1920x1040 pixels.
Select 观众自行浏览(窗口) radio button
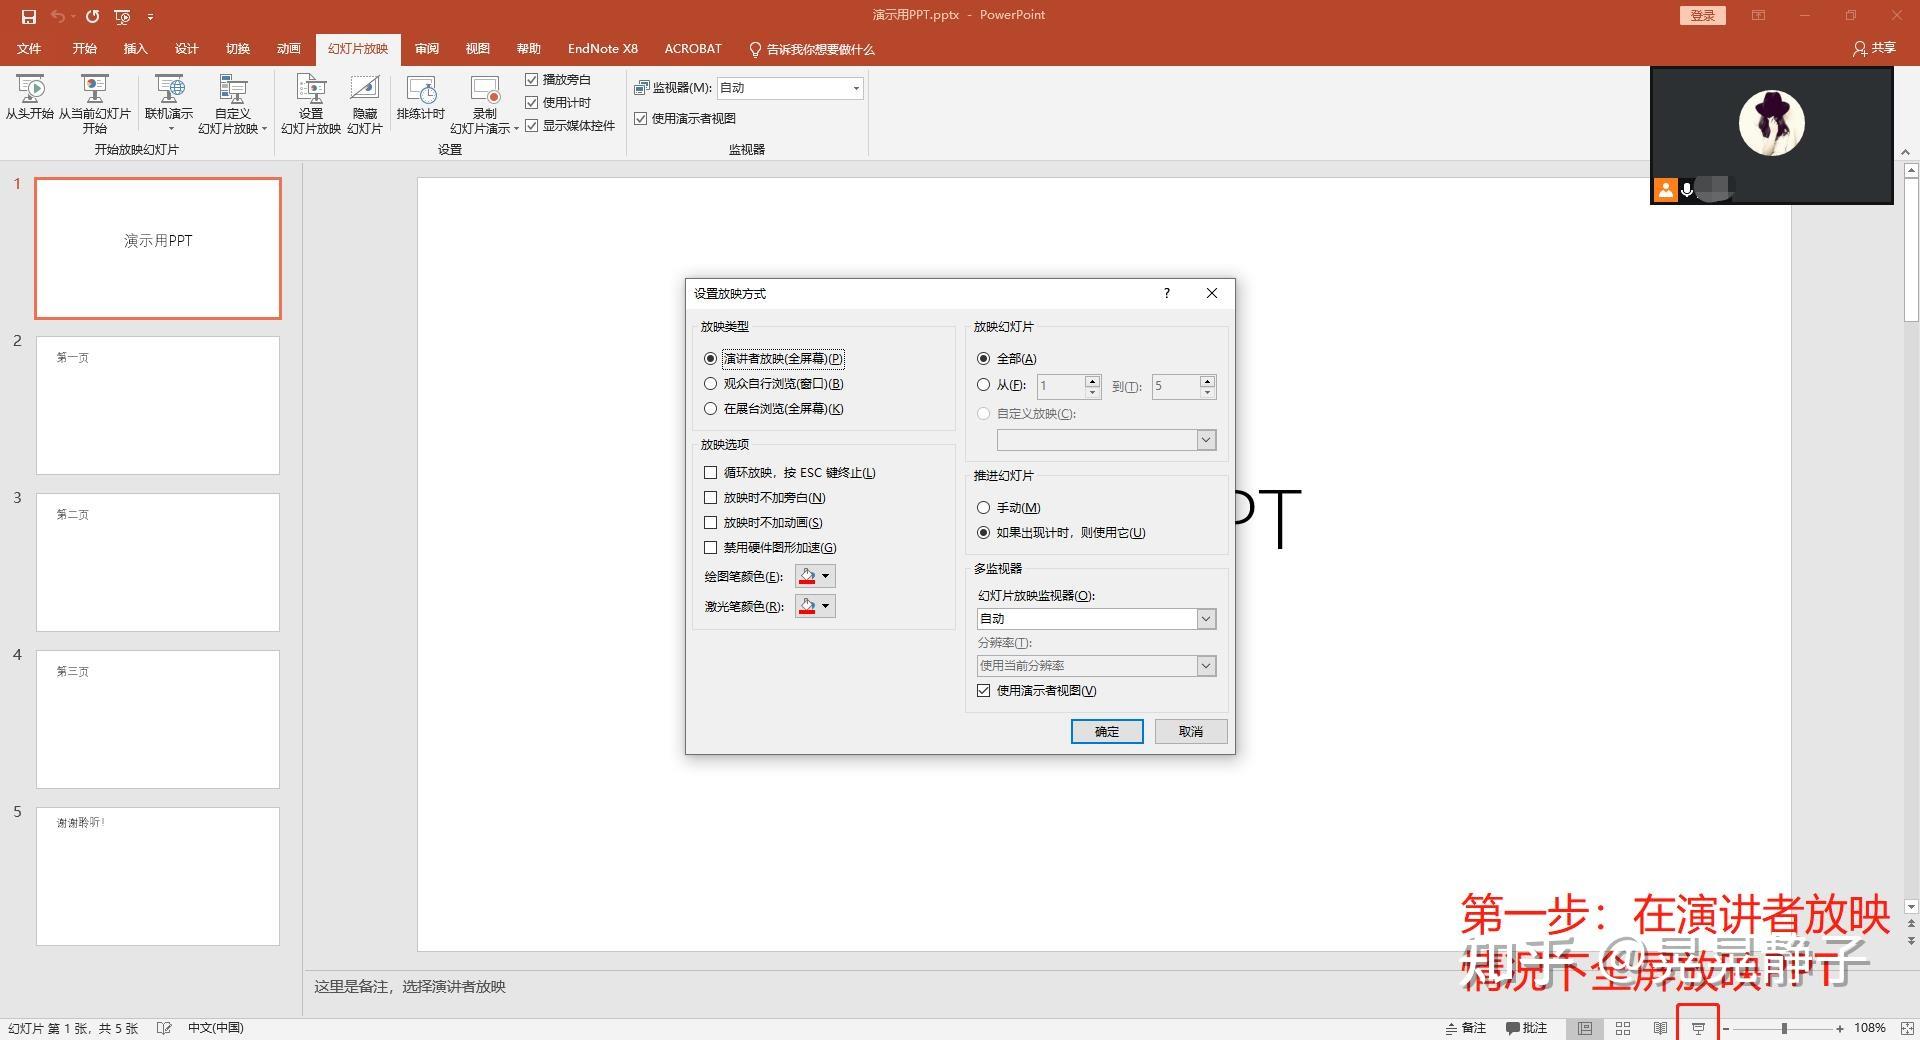point(711,383)
